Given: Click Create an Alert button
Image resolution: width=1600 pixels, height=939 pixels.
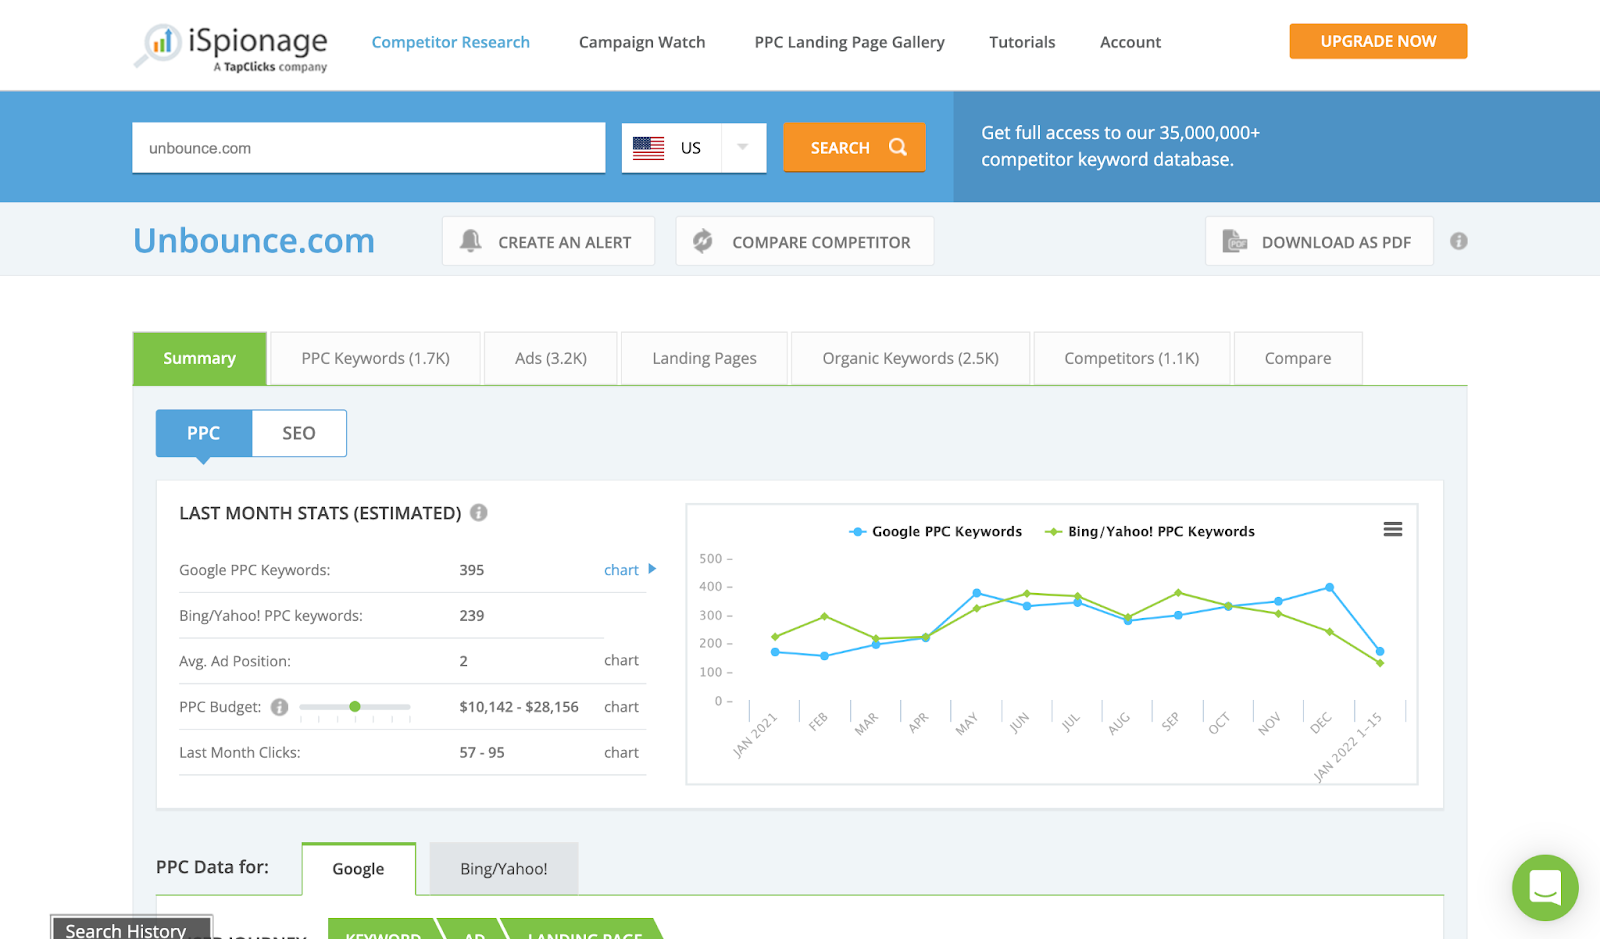Looking at the screenshot, I should pyautogui.click(x=549, y=241).
